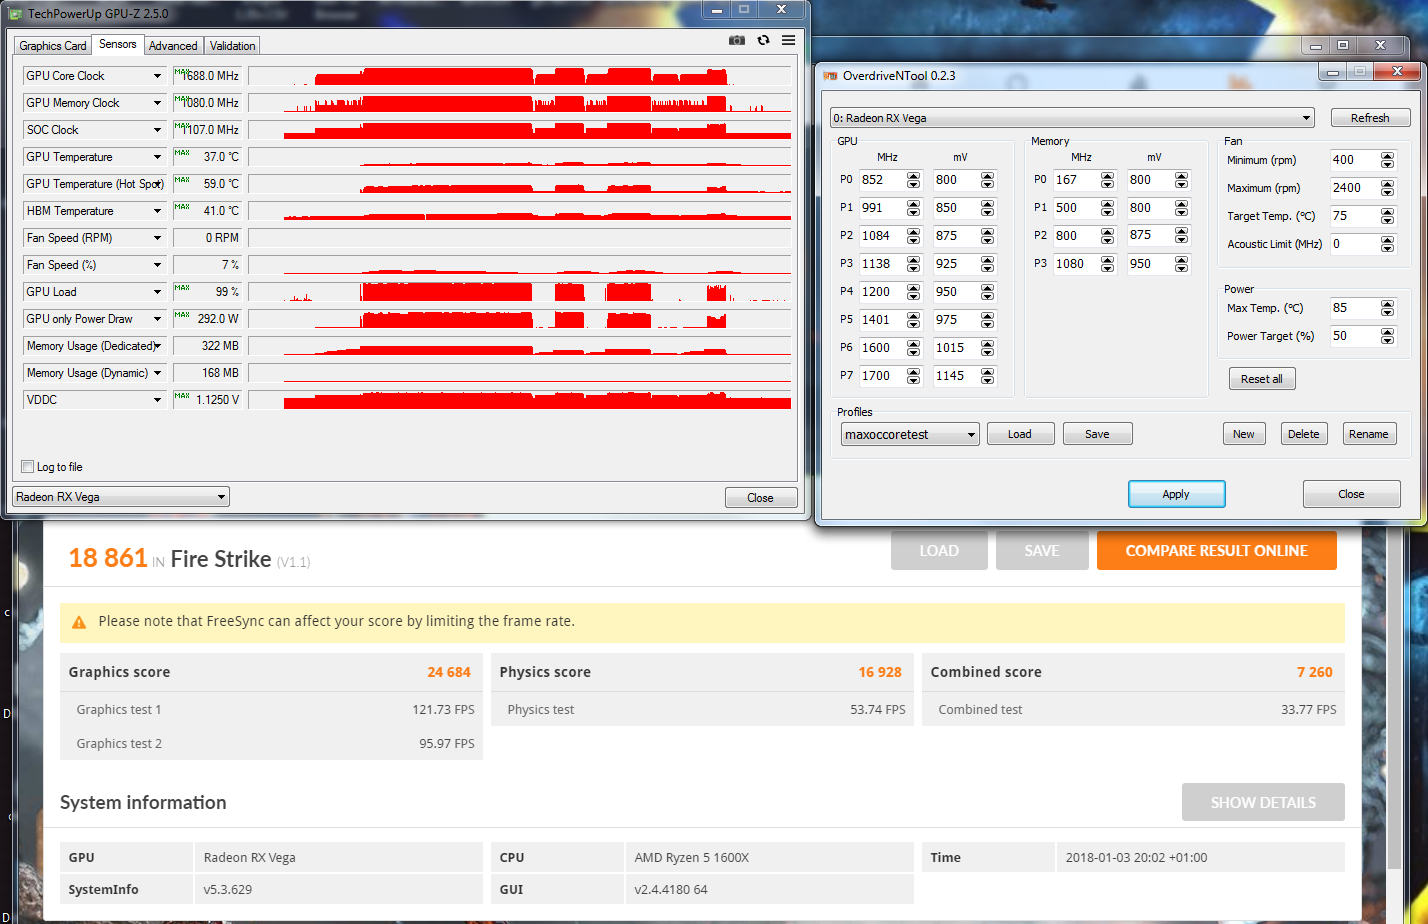Switch to the Advanced tab
This screenshot has height=924, width=1428.
point(173,46)
